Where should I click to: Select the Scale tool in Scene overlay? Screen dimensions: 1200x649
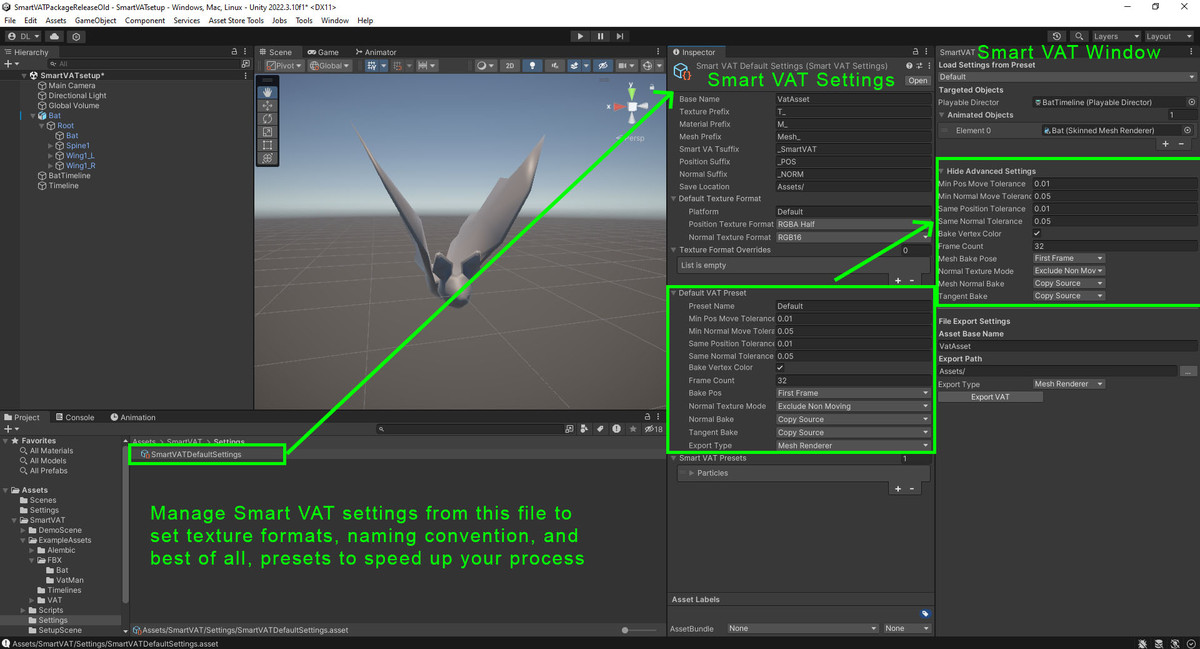(267, 132)
